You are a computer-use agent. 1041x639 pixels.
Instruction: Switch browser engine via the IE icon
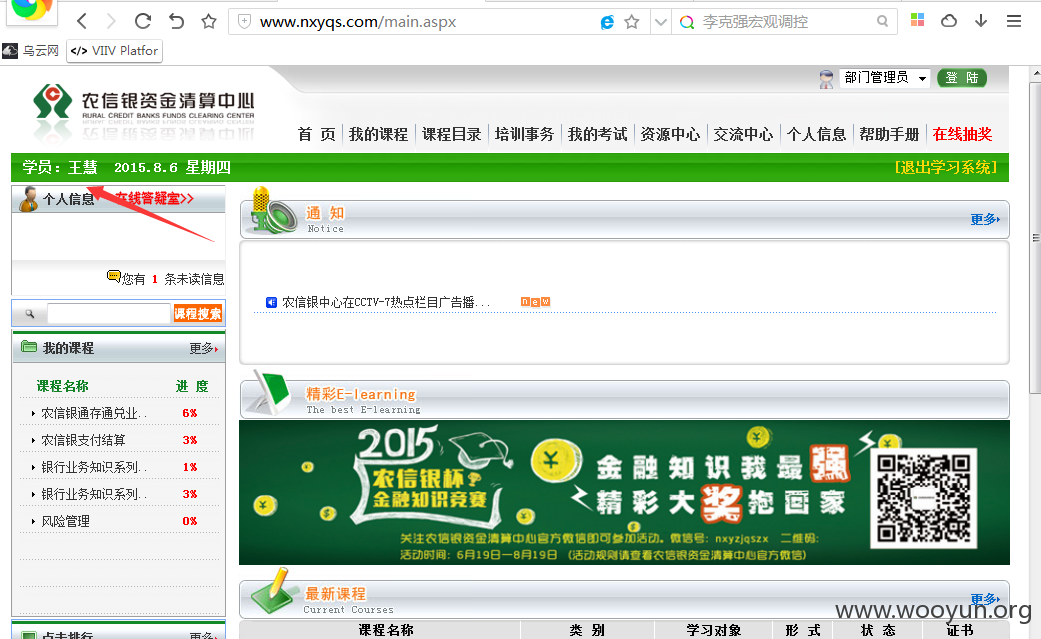click(x=607, y=22)
